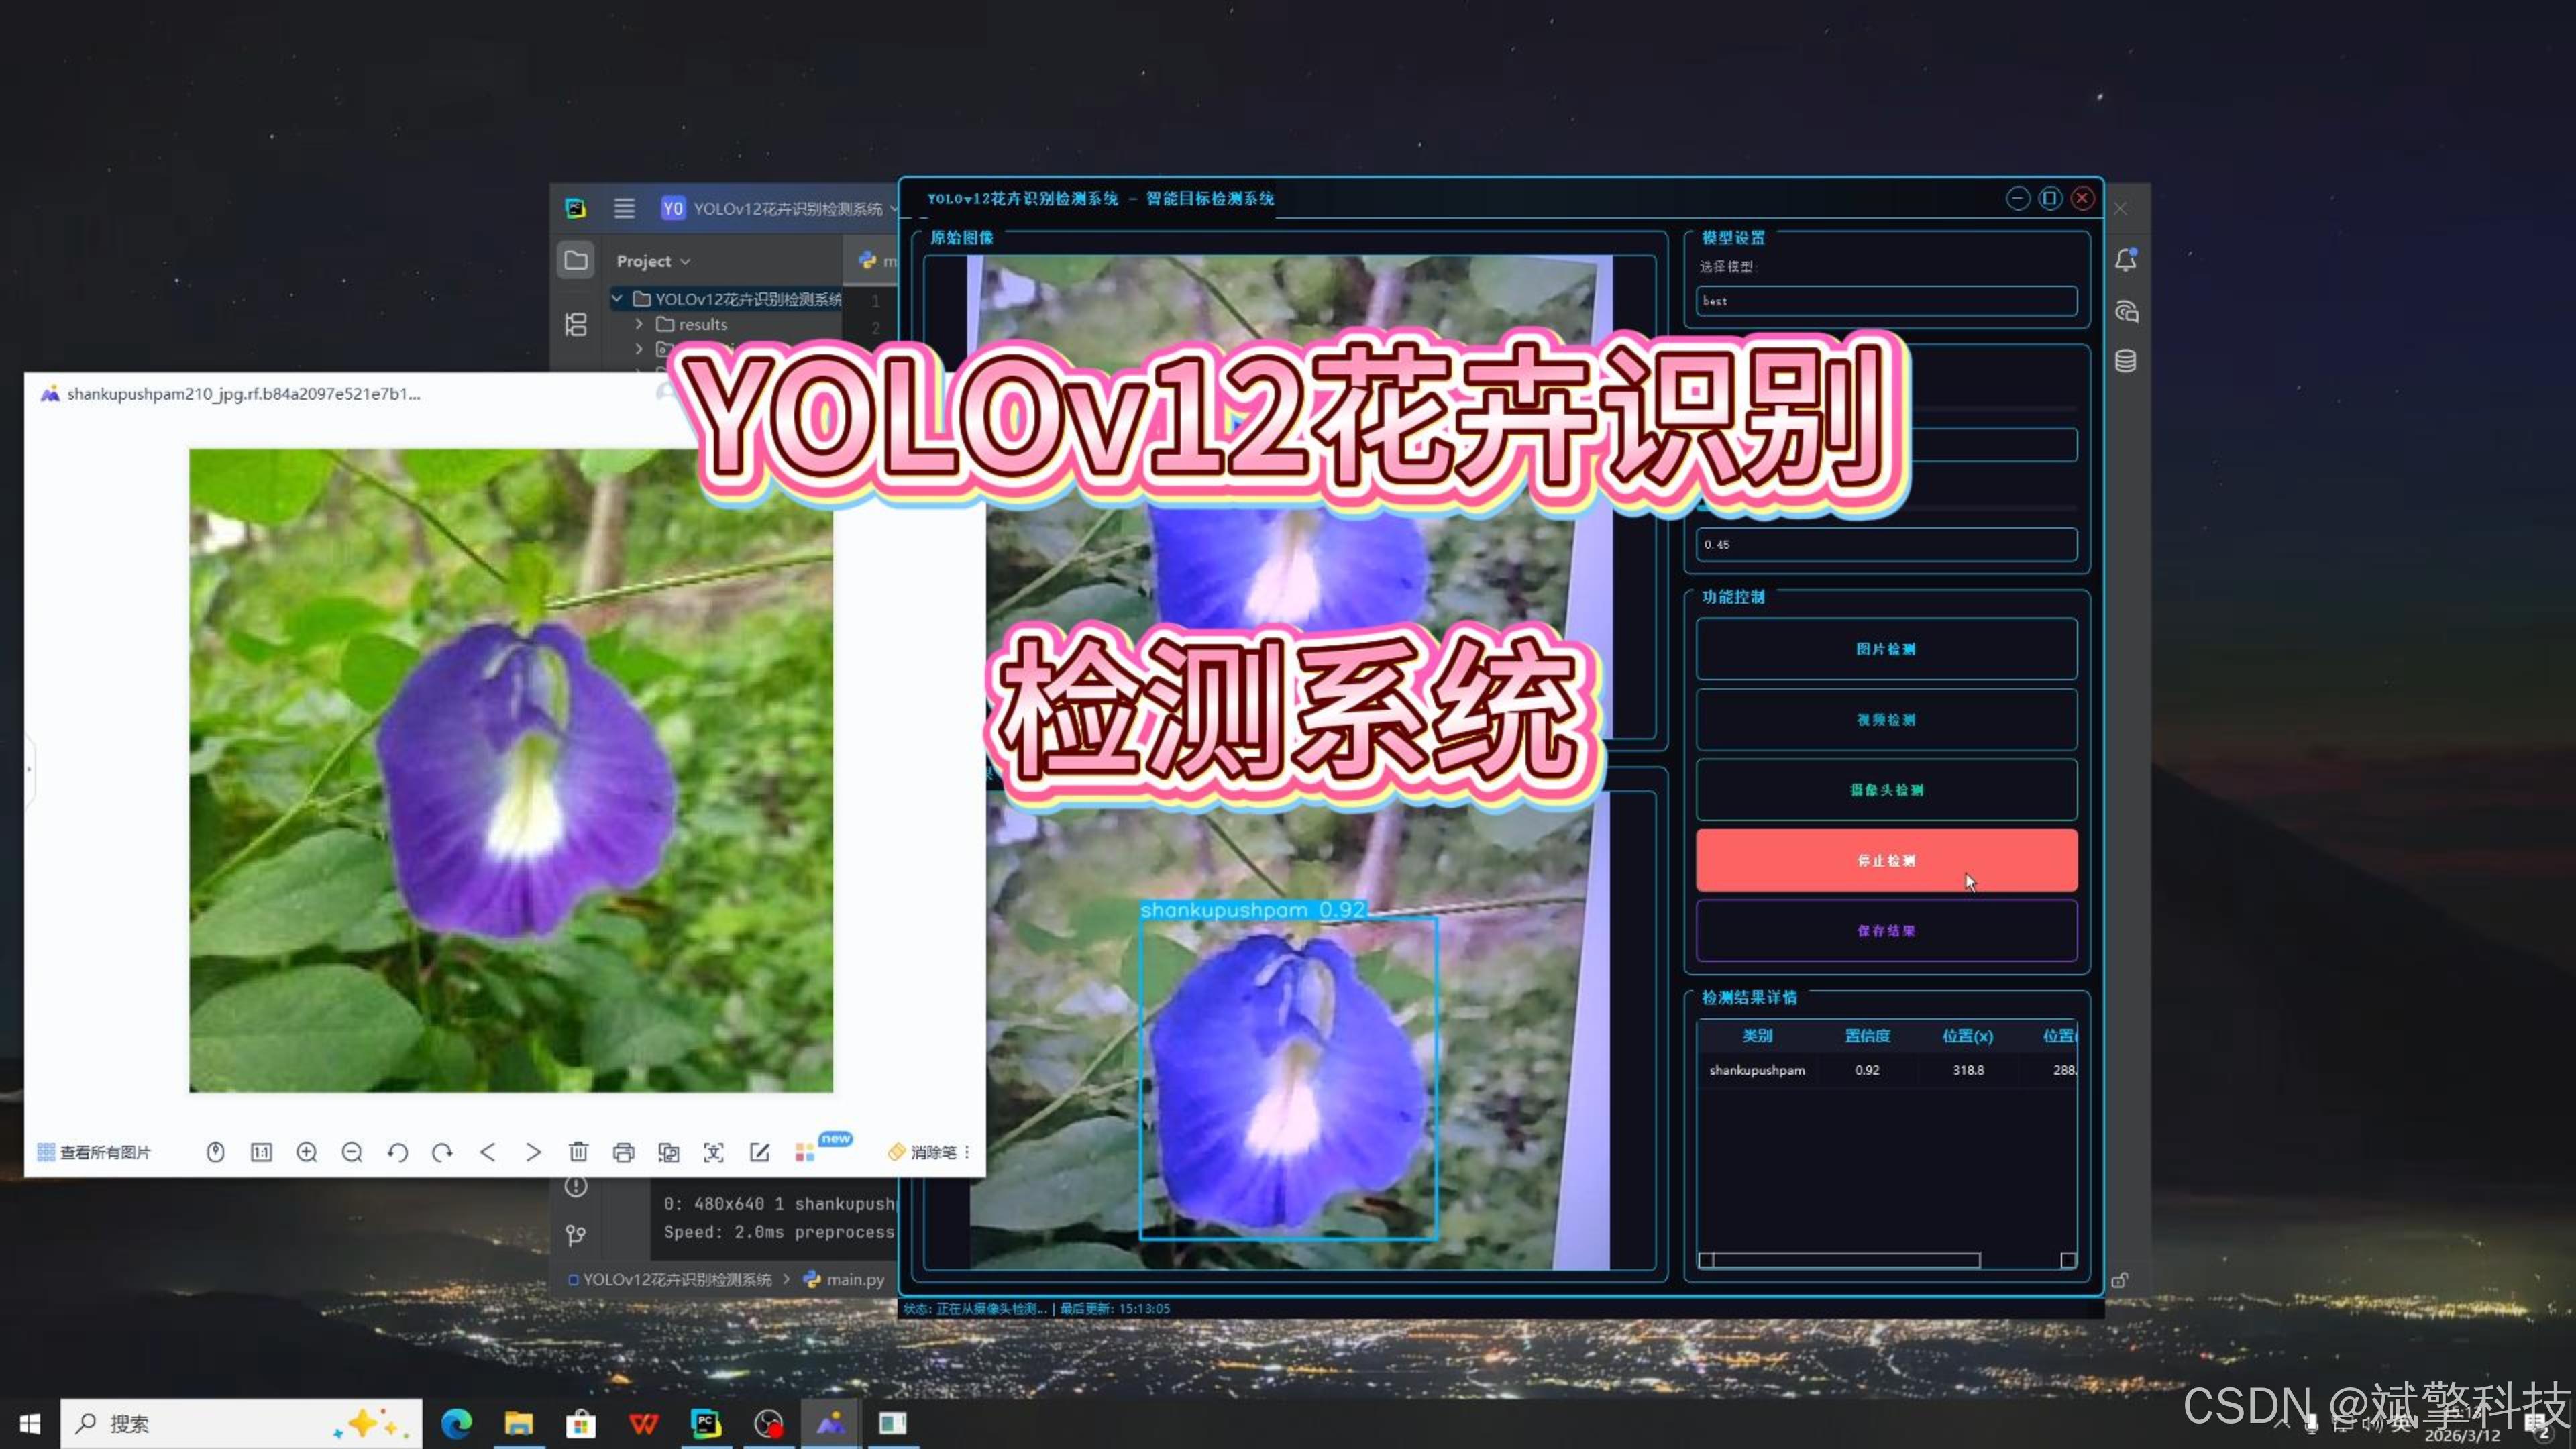Set image to 1:1 actual size

click(x=261, y=1152)
